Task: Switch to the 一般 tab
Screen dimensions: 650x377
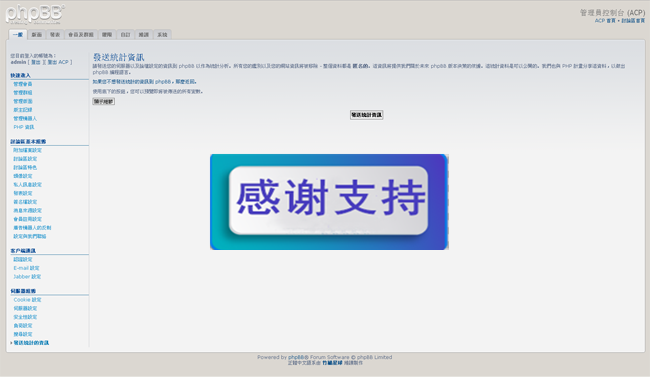Action: pos(18,35)
